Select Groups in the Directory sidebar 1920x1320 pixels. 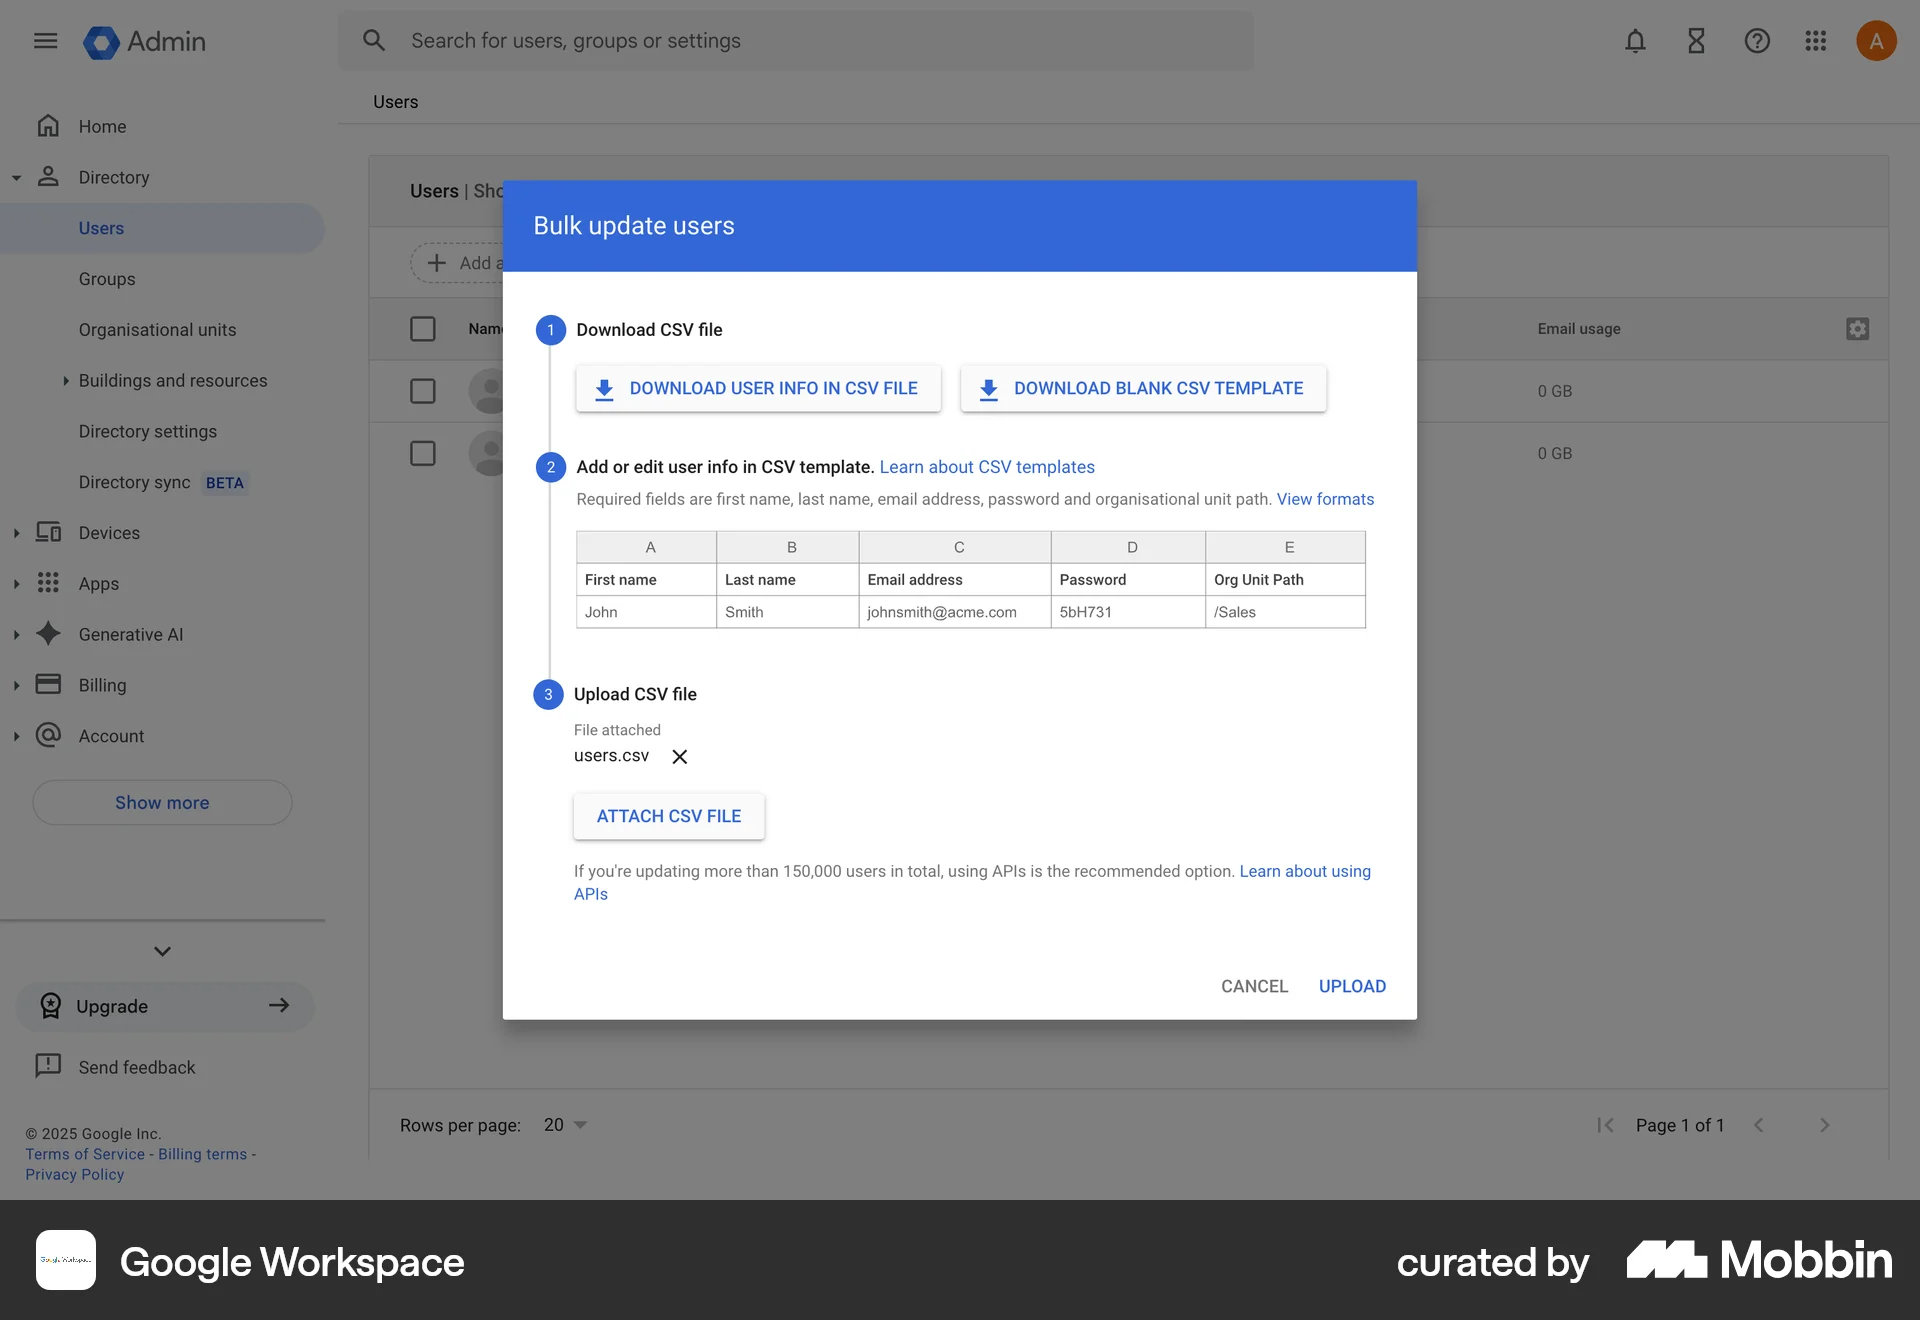click(x=107, y=279)
